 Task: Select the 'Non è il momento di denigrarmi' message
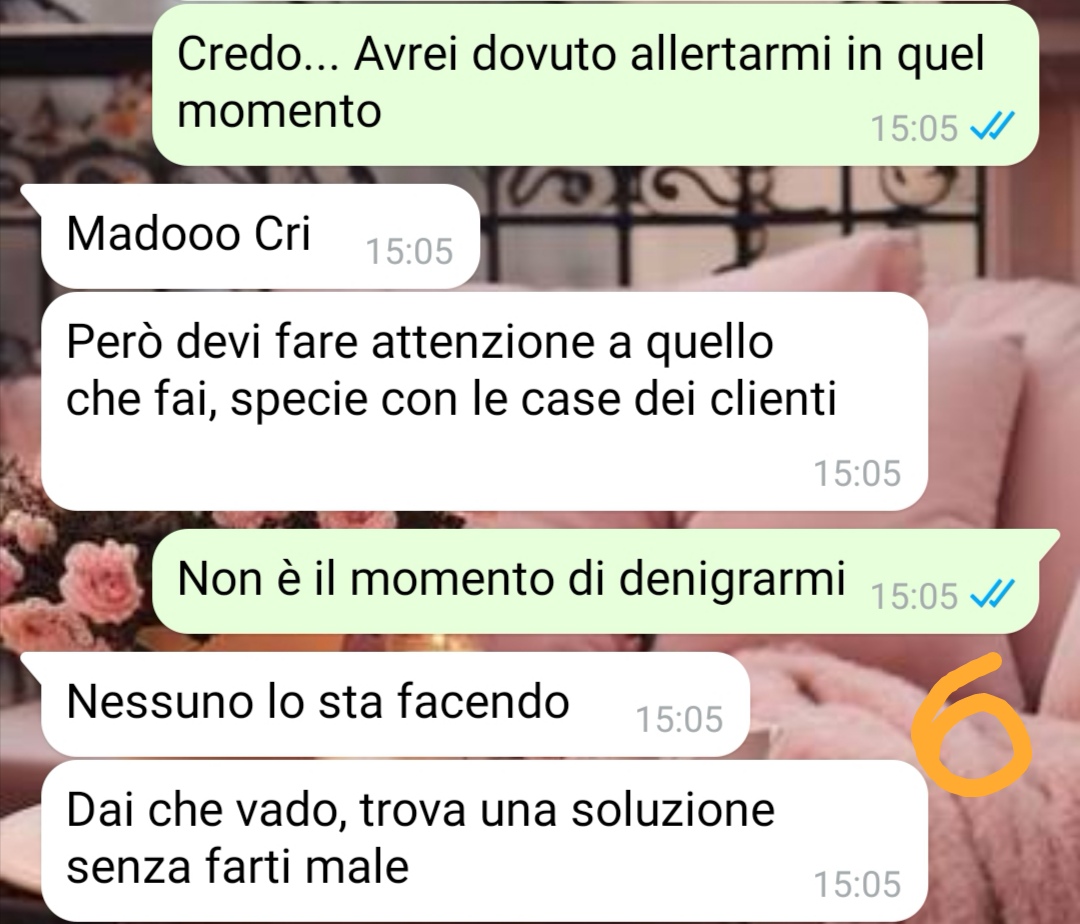(x=594, y=582)
